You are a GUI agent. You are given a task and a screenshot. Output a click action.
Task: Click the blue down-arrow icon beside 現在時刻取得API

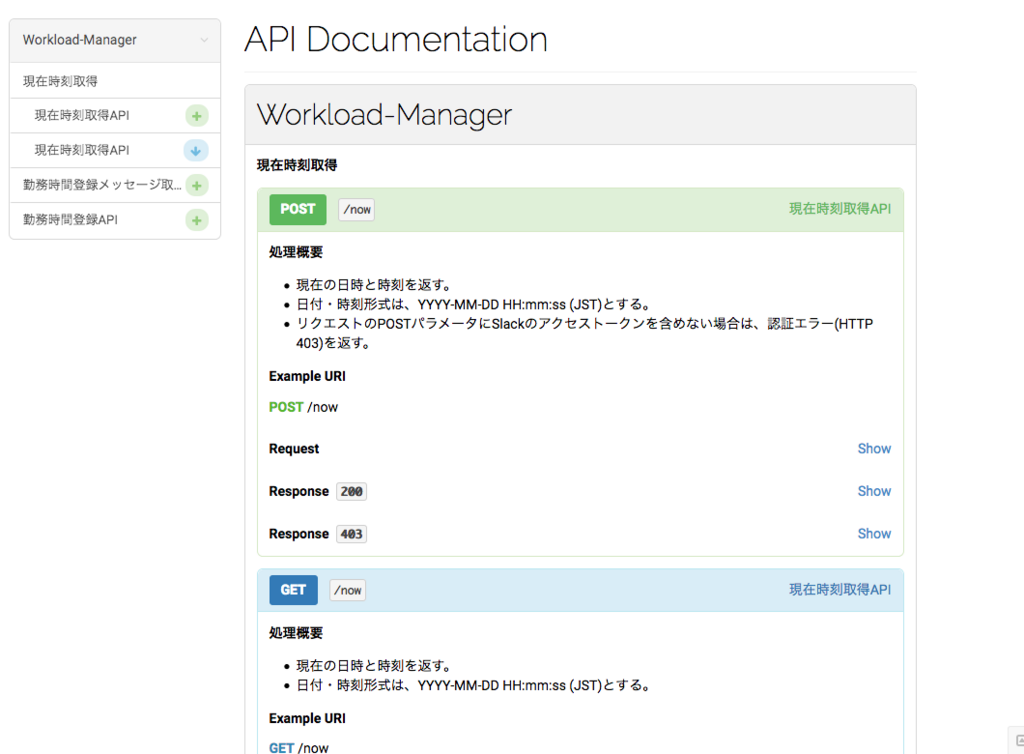click(x=196, y=151)
